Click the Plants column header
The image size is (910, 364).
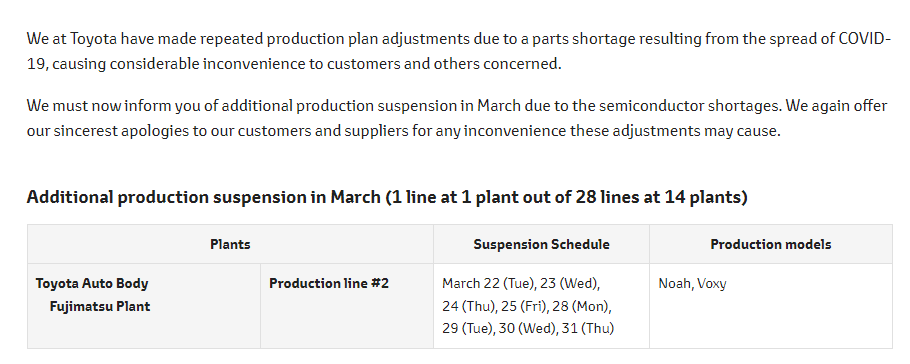point(230,244)
